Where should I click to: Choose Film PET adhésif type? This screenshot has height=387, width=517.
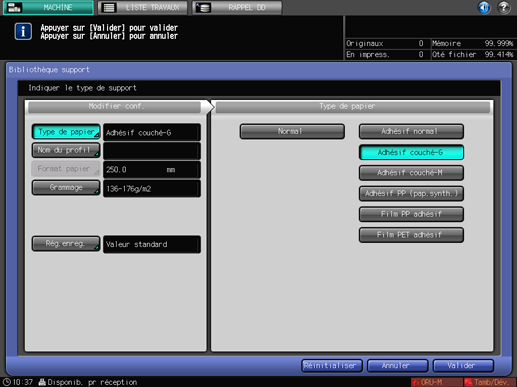(411, 235)
